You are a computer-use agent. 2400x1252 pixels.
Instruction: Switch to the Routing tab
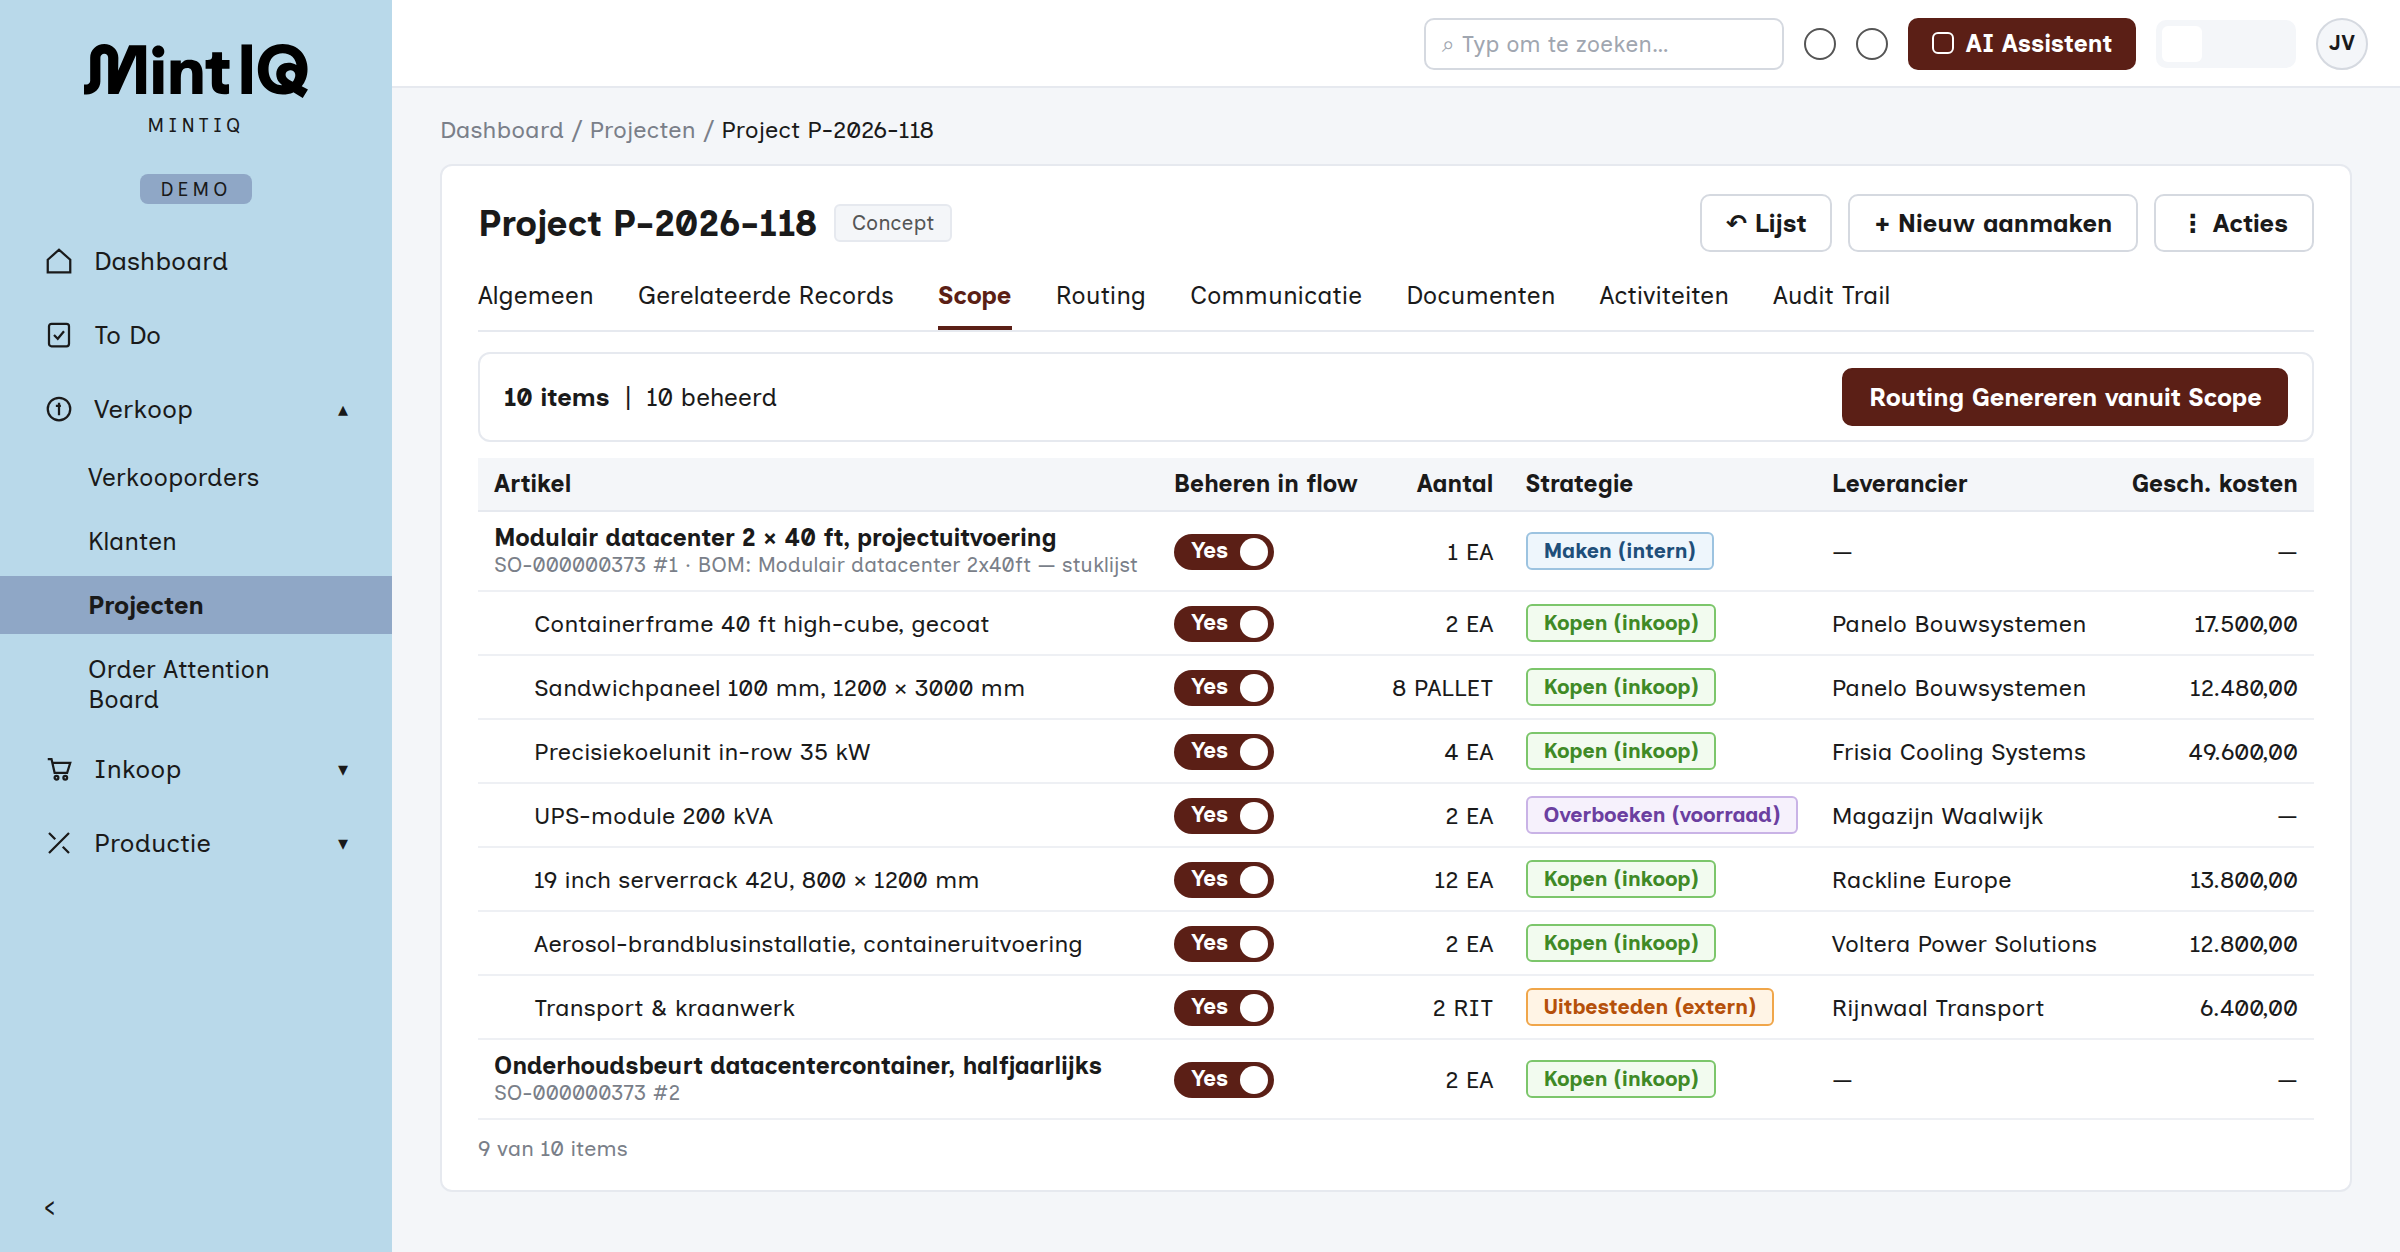(x=1100, y=296)
